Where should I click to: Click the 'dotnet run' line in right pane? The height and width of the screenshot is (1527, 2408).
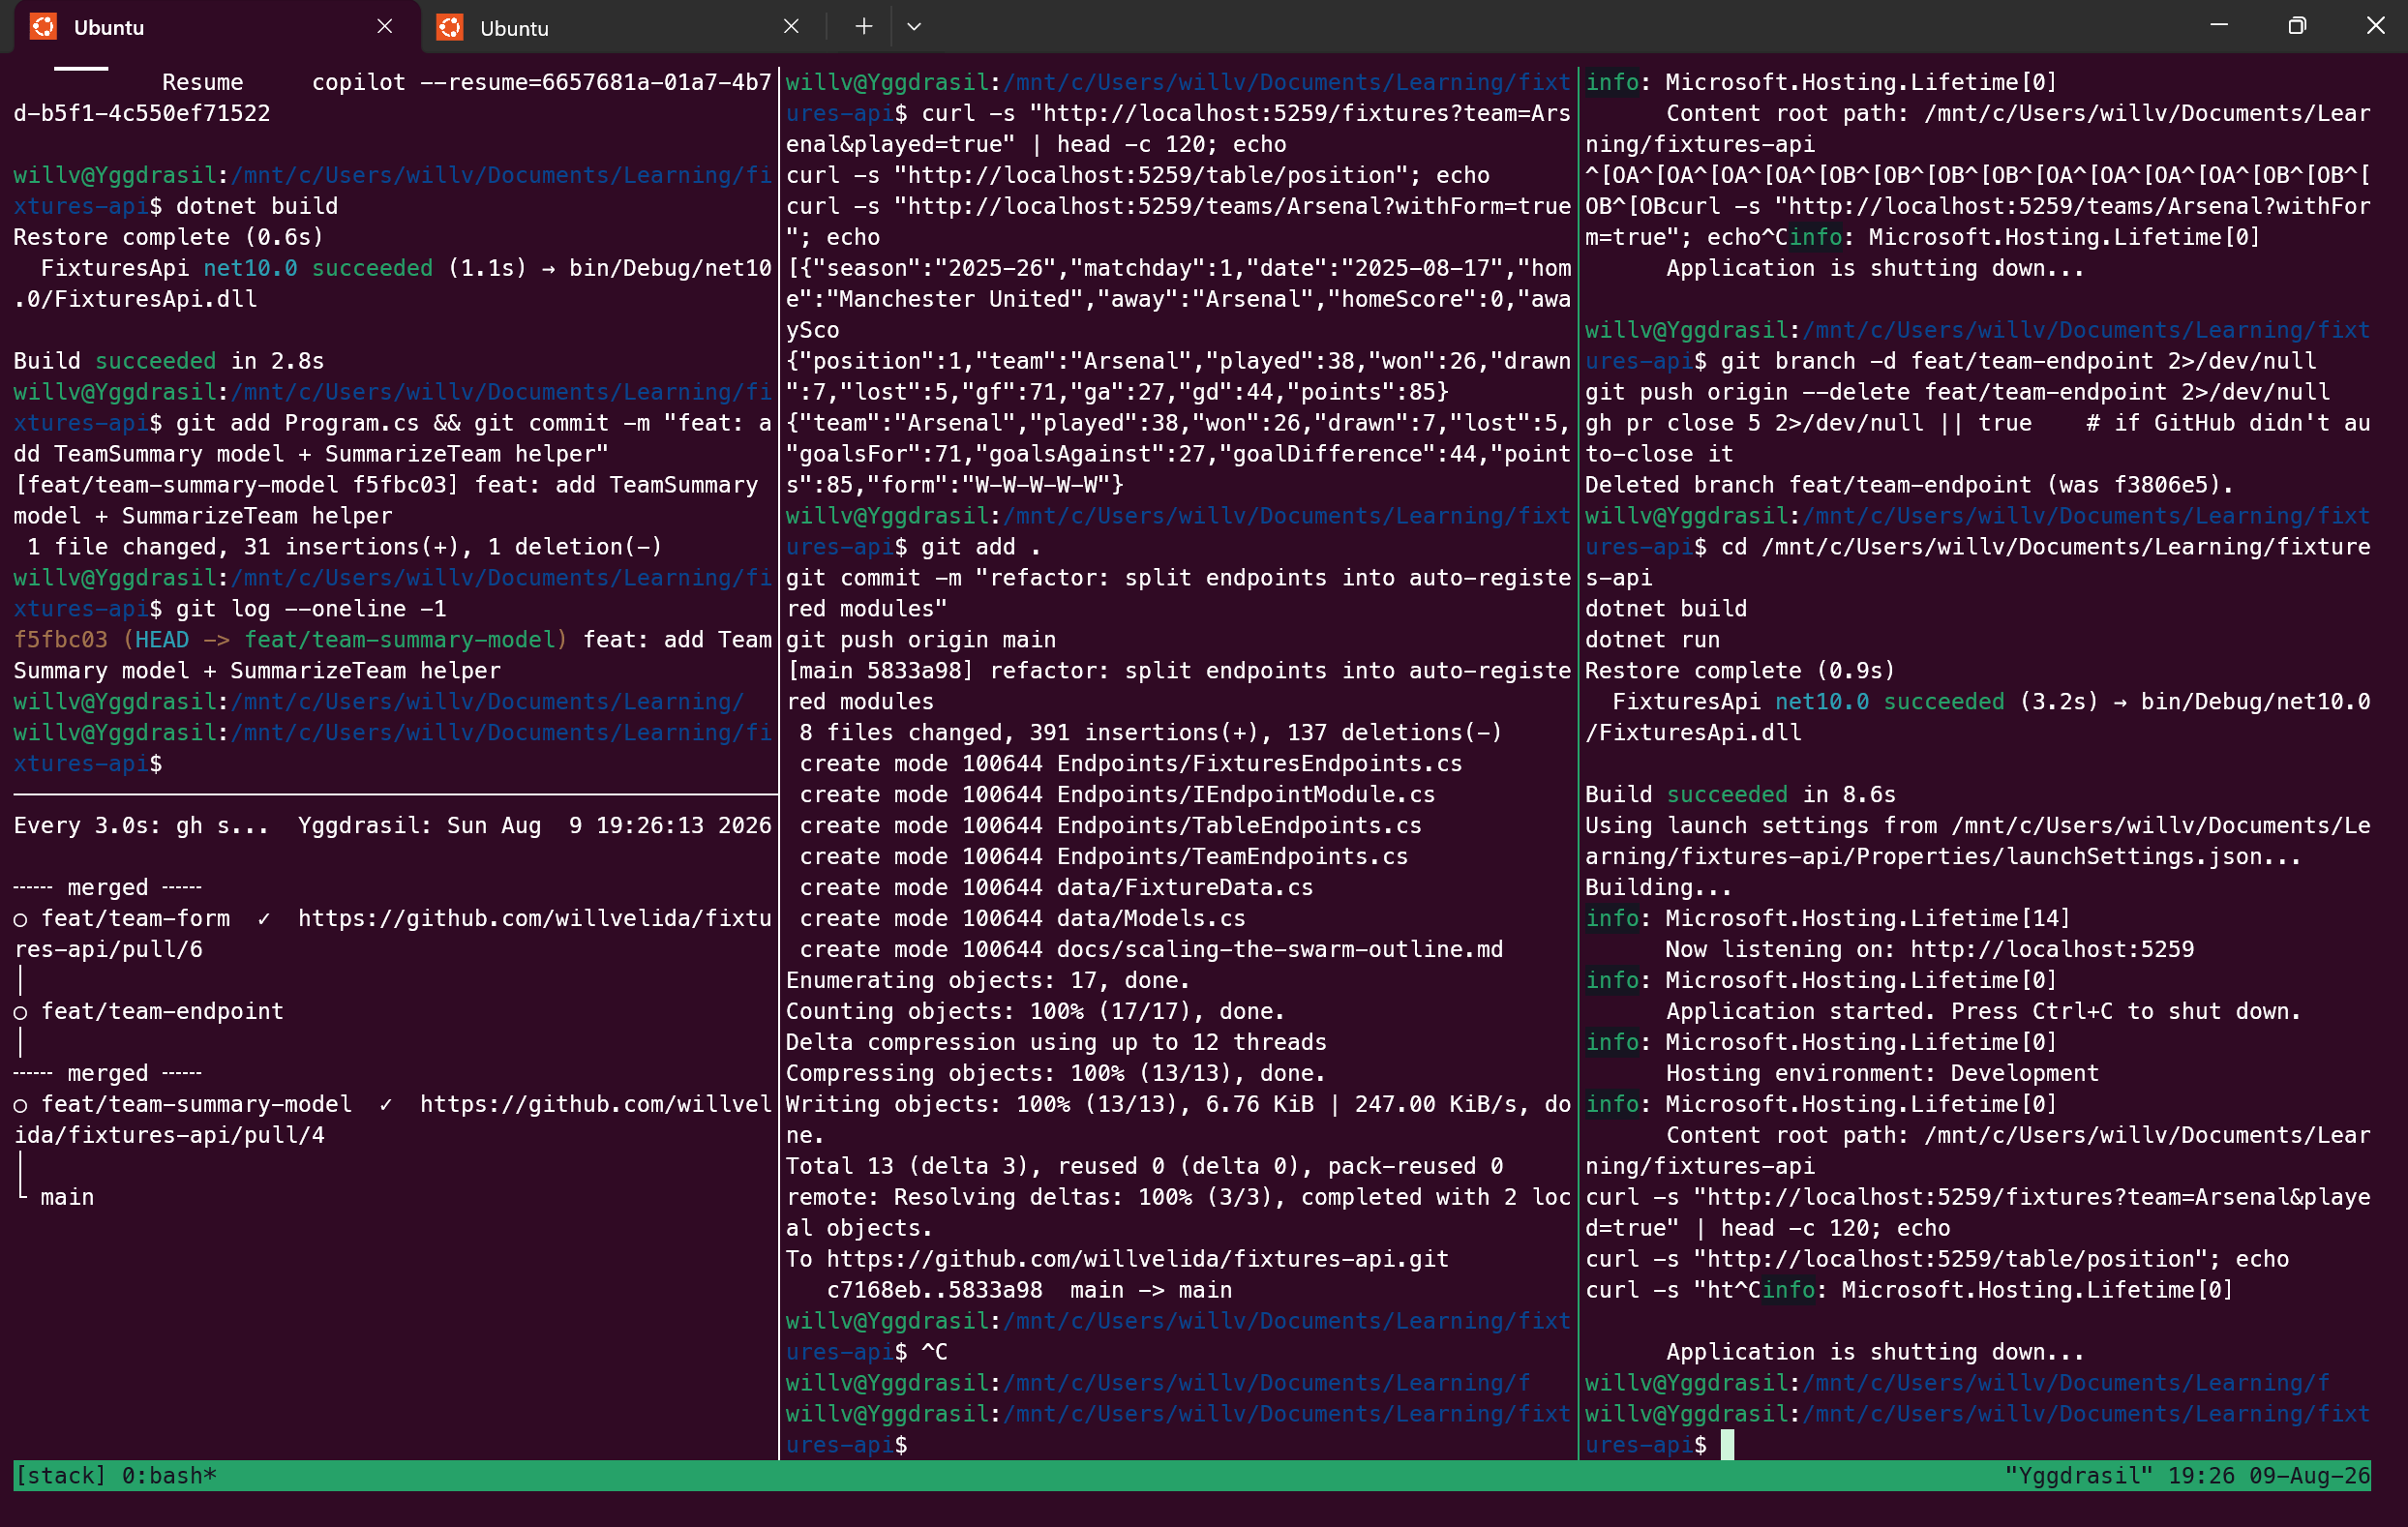click(x=1652, y=640)
